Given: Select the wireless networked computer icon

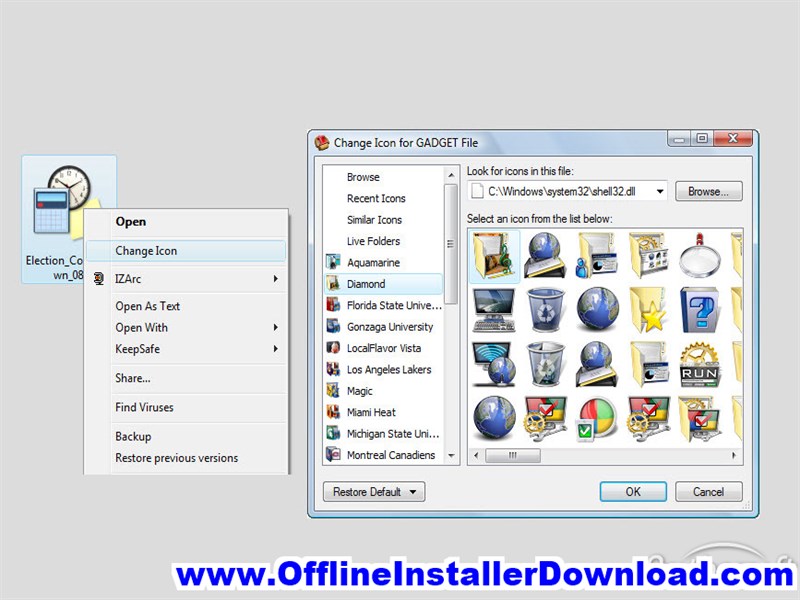Looking at the screenshot, I should click(496, 363).
